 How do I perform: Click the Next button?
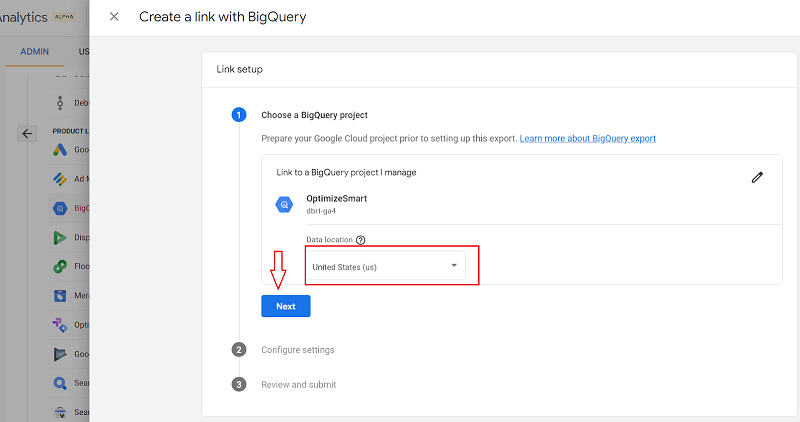(286, 306)
